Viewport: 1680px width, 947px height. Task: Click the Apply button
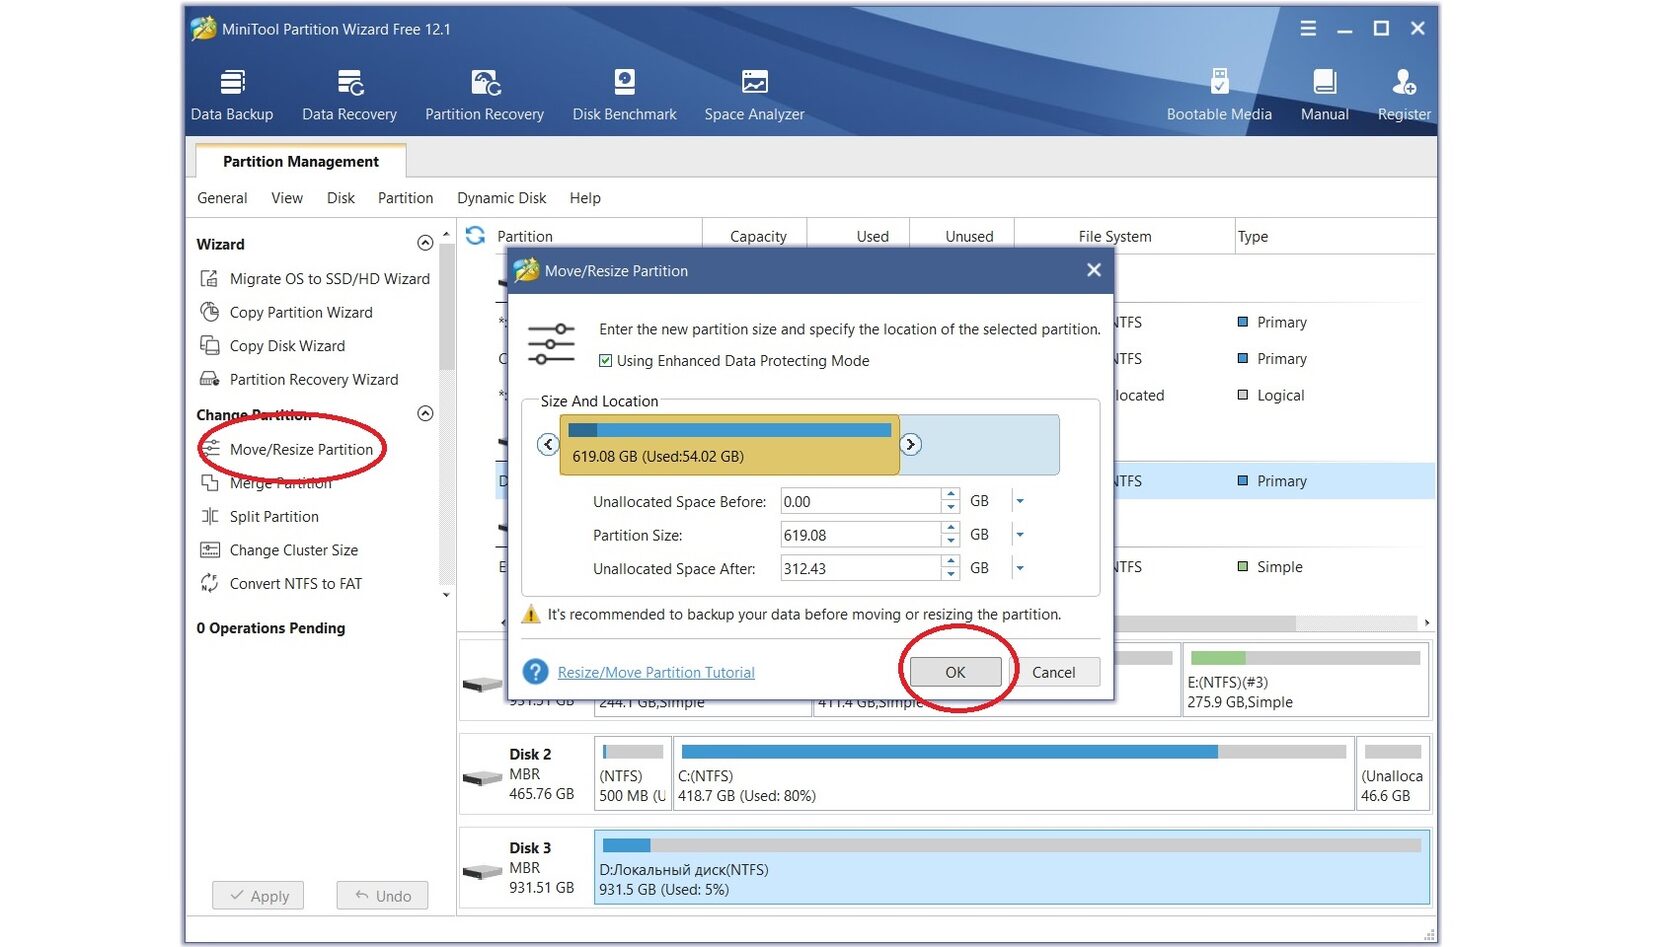259,896
